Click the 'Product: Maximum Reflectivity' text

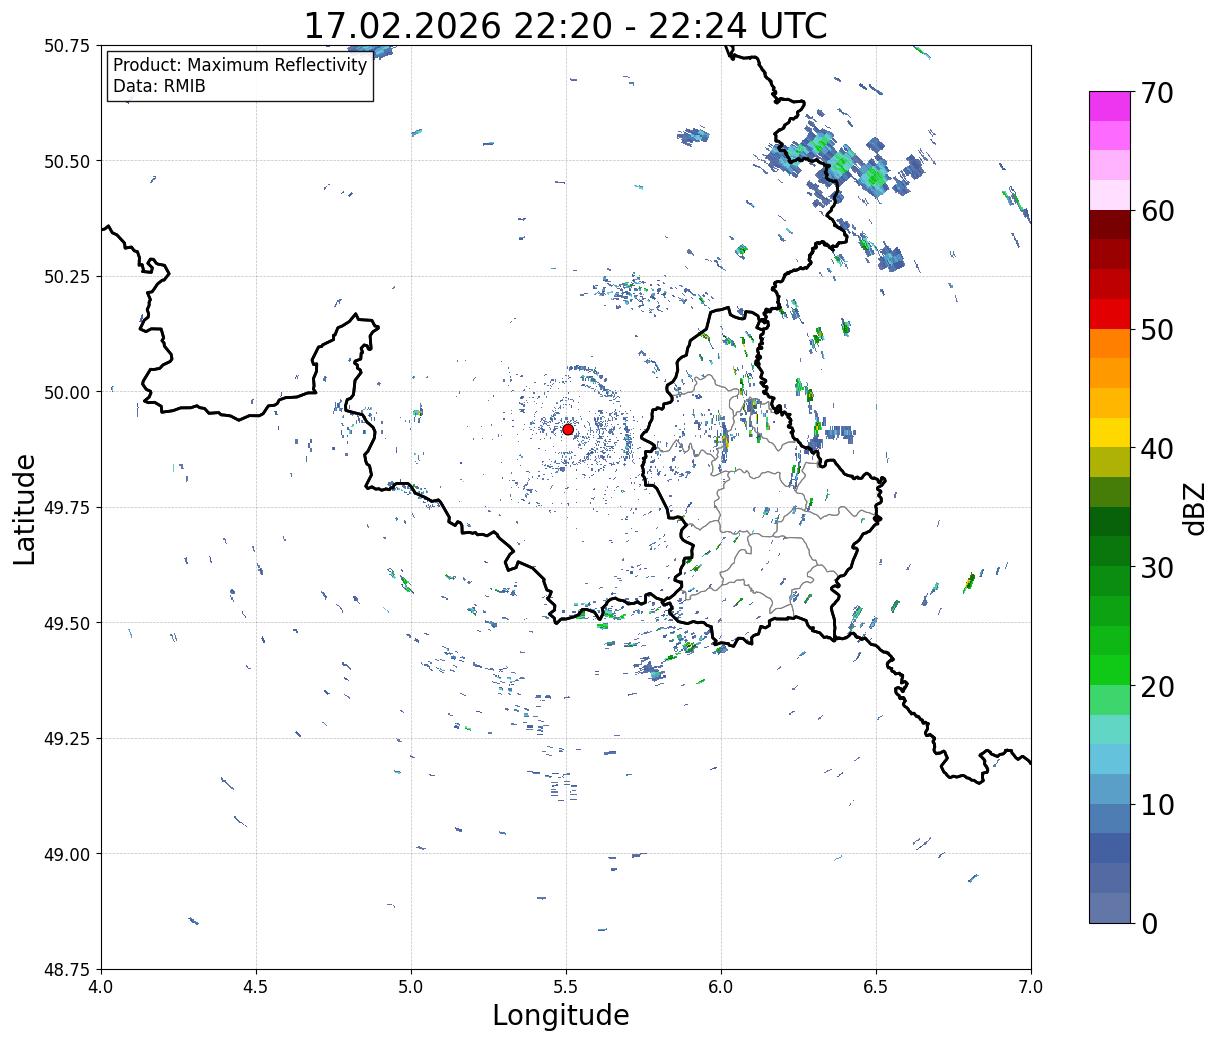click(x=240, y=65)
